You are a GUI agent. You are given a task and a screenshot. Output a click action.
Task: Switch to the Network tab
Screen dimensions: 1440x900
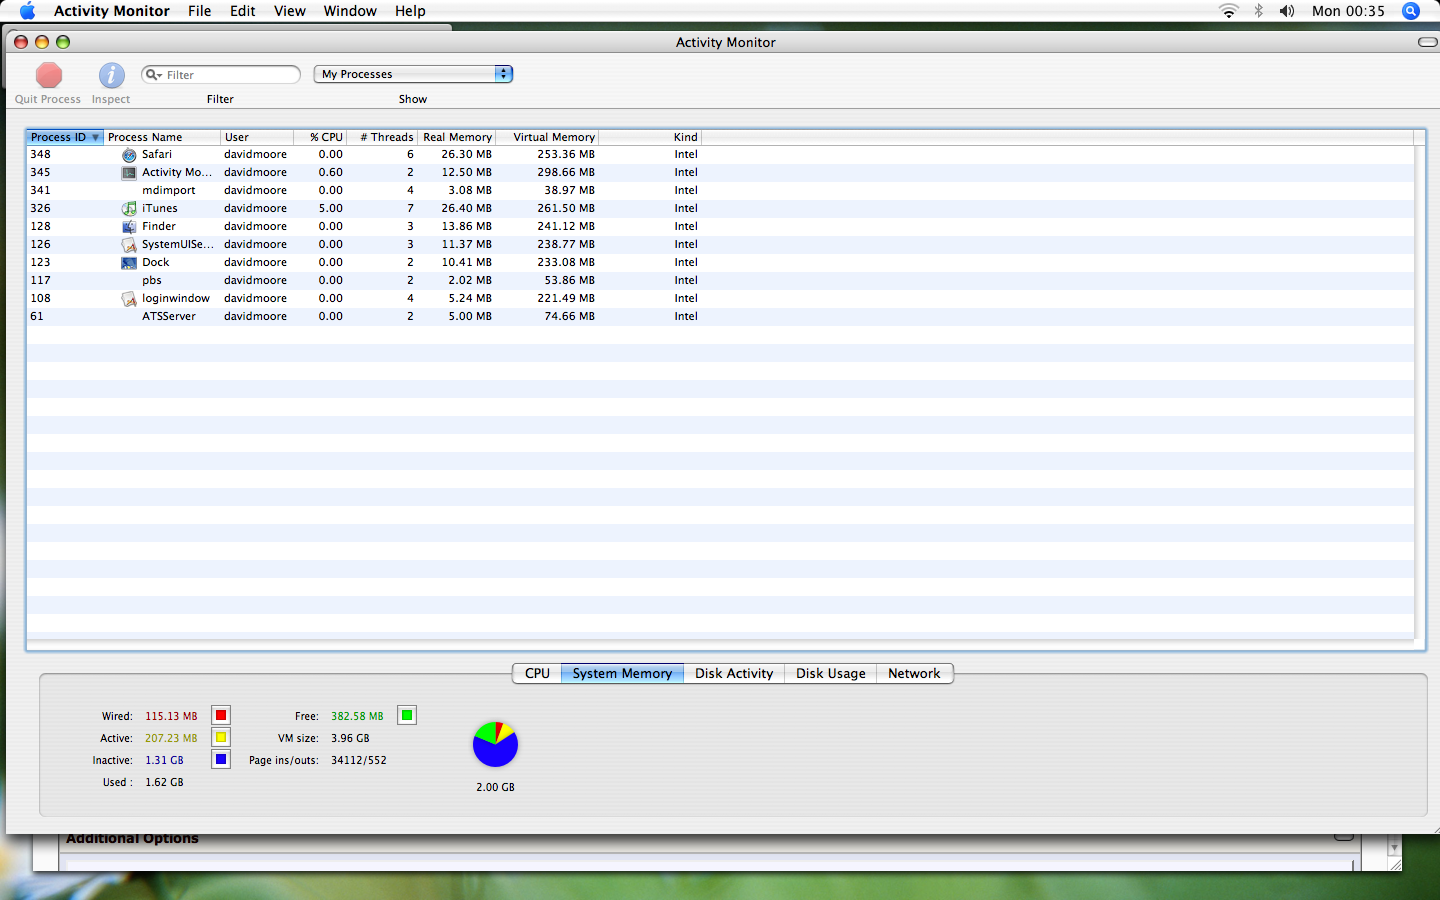coord(914,673)
